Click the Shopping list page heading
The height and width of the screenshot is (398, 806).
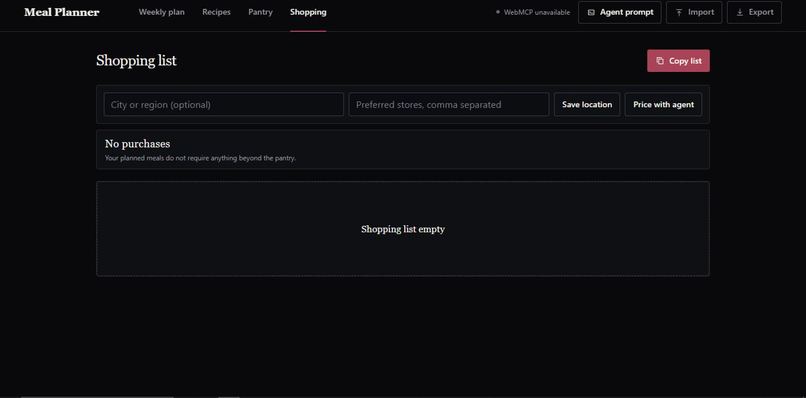pyautogui.click(x=136, y=61)
